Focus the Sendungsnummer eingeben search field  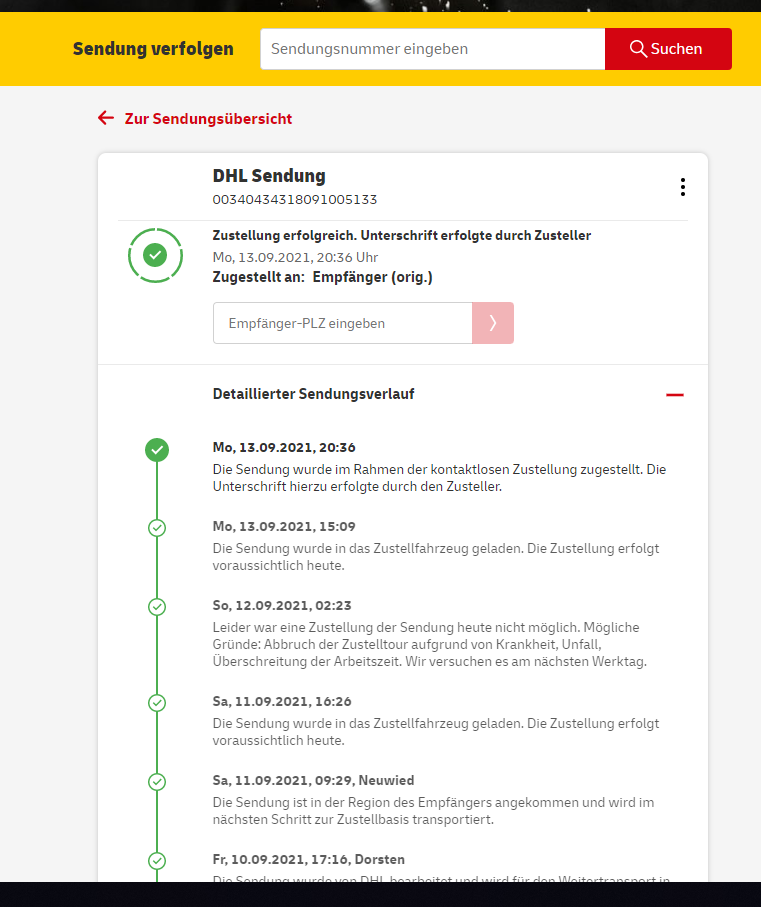[432, 49]
